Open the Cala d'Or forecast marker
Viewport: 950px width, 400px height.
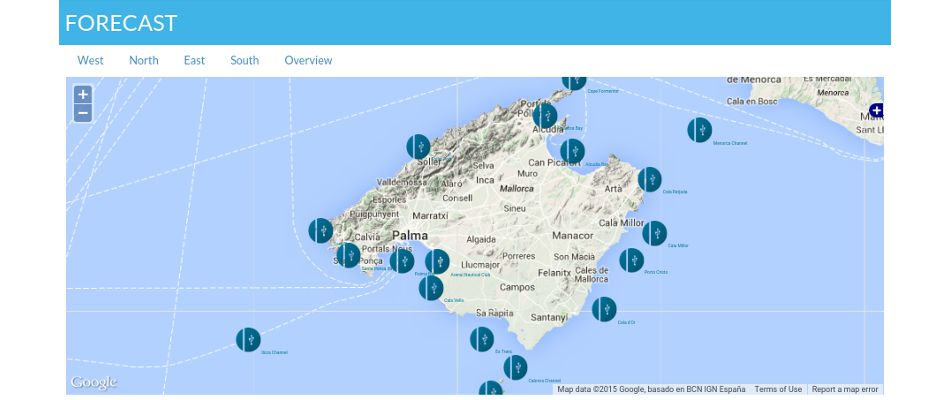click(x=604, y=309)
